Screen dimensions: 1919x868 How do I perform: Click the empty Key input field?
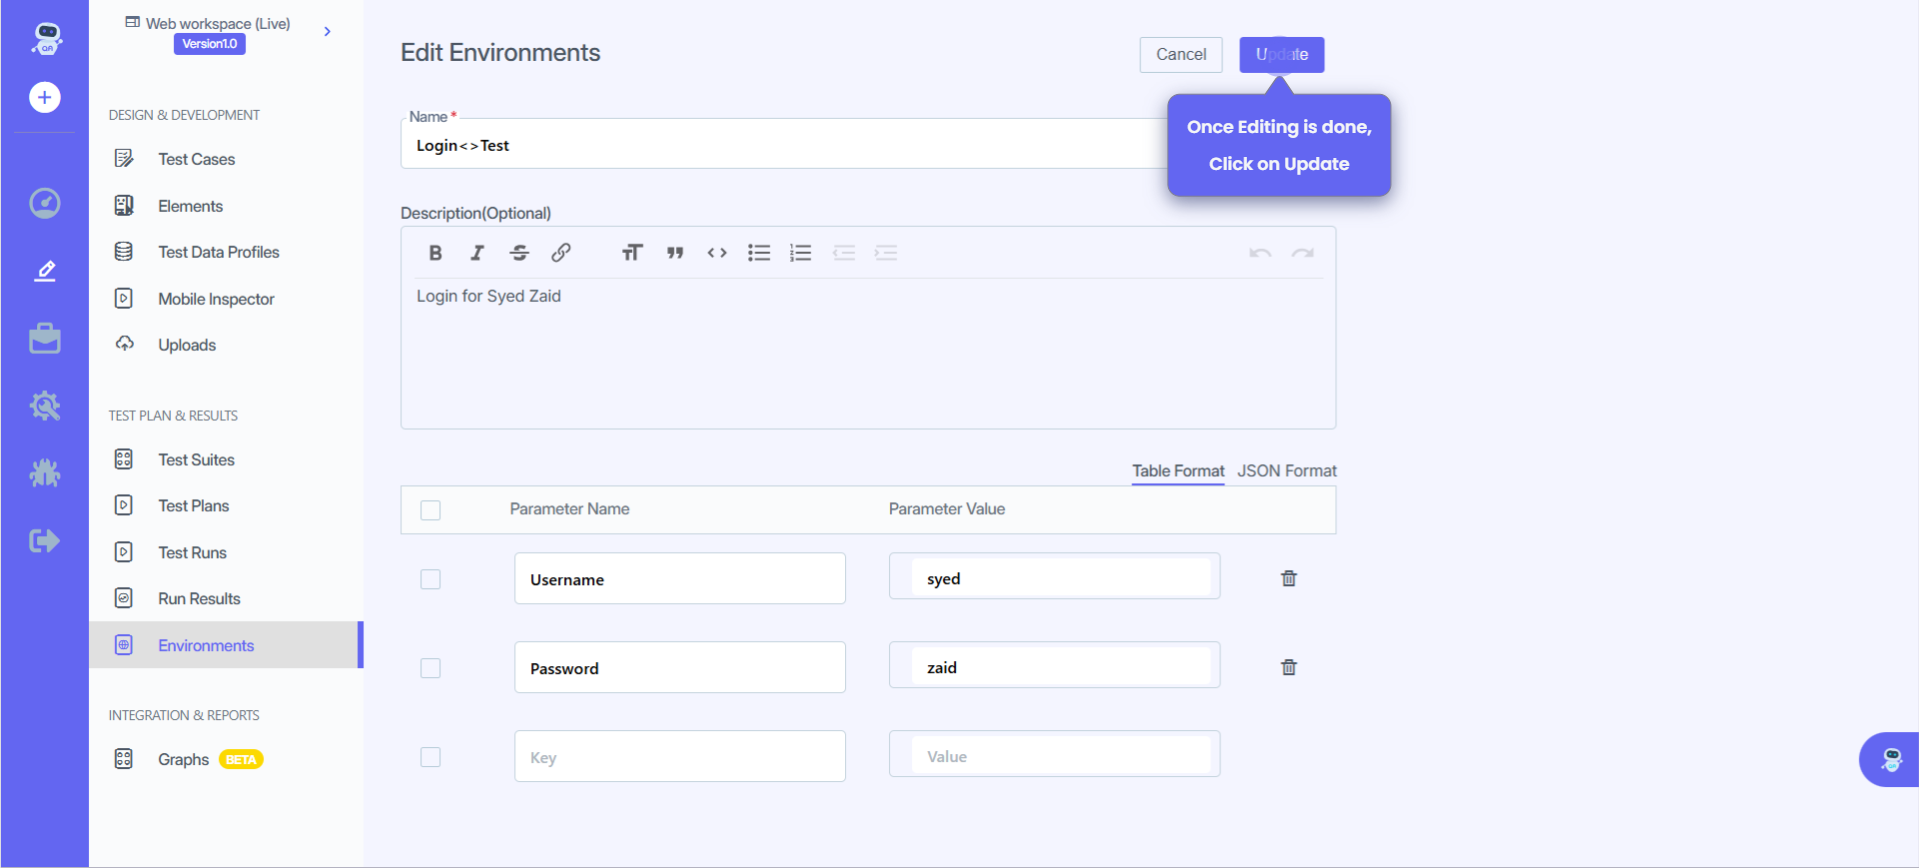click(679, 757)
